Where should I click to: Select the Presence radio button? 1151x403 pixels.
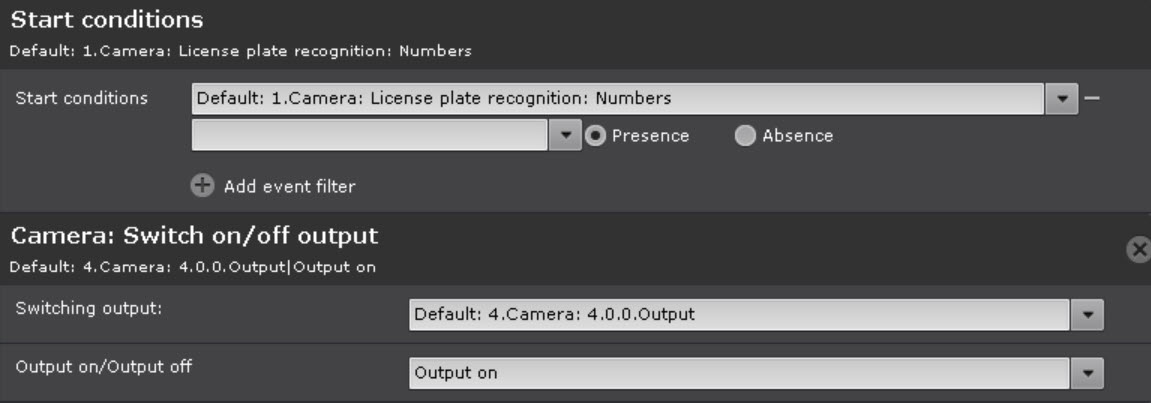point(596,136)
